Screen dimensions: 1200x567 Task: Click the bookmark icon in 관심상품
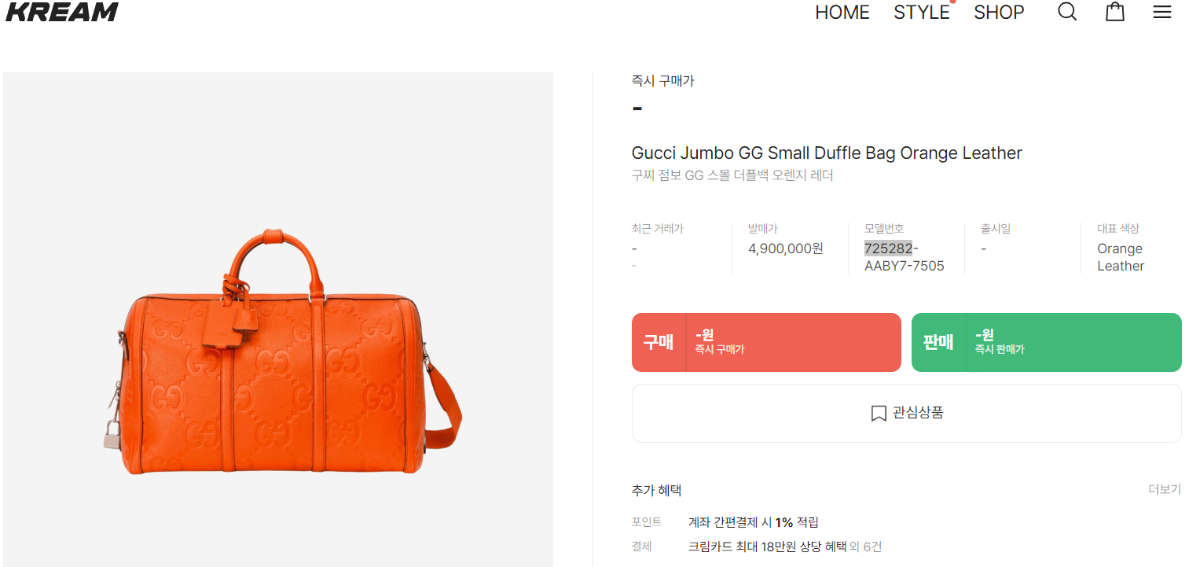pos(878,413)
